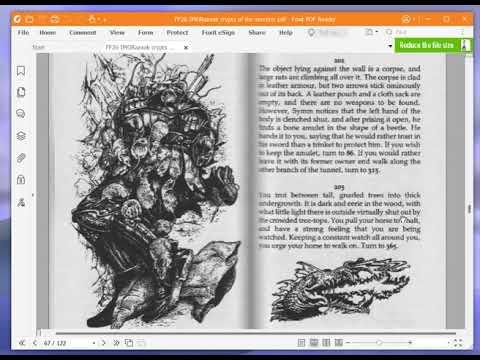This screenshot has width=480, height=360.
Task: Click the dragon head illustration
Action: [340, 290]
